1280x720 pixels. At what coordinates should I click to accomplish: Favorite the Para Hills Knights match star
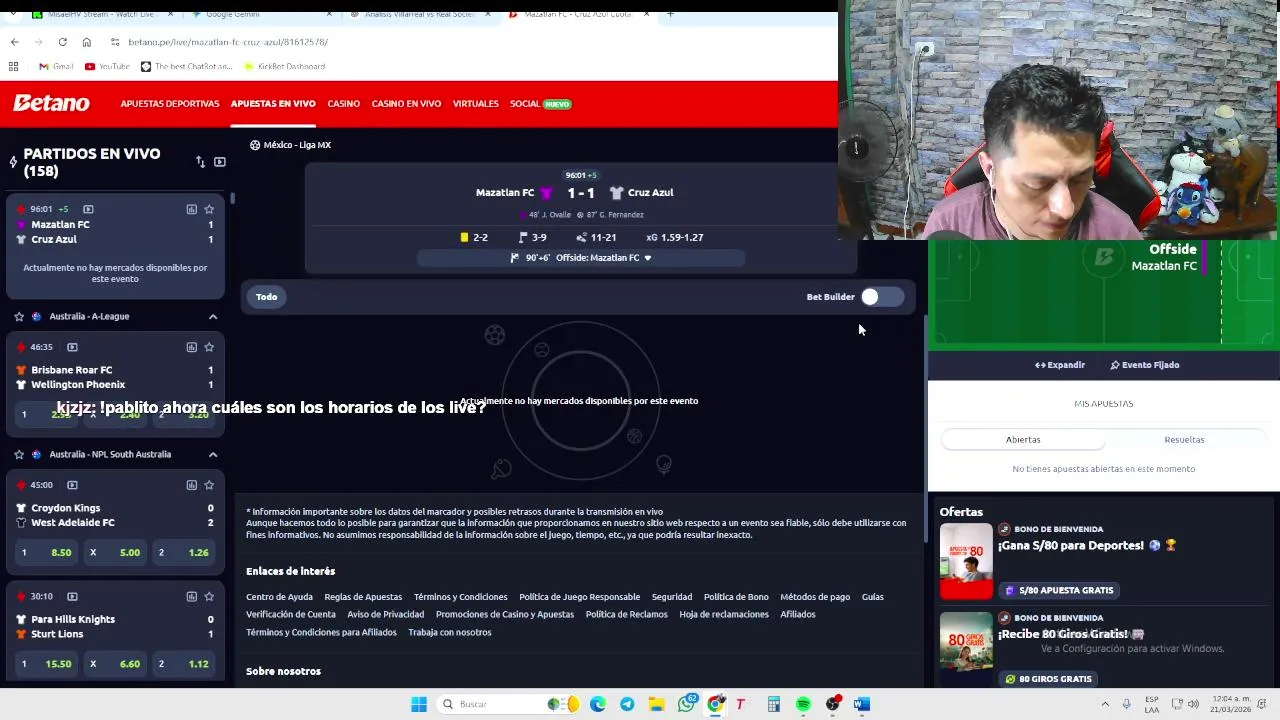(x=209, y=596)
